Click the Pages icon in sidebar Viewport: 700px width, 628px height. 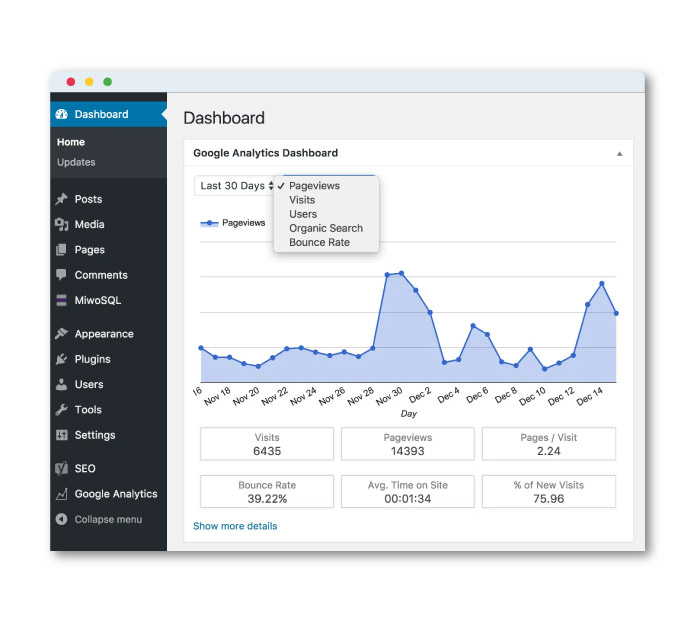[x=62, y=250]
